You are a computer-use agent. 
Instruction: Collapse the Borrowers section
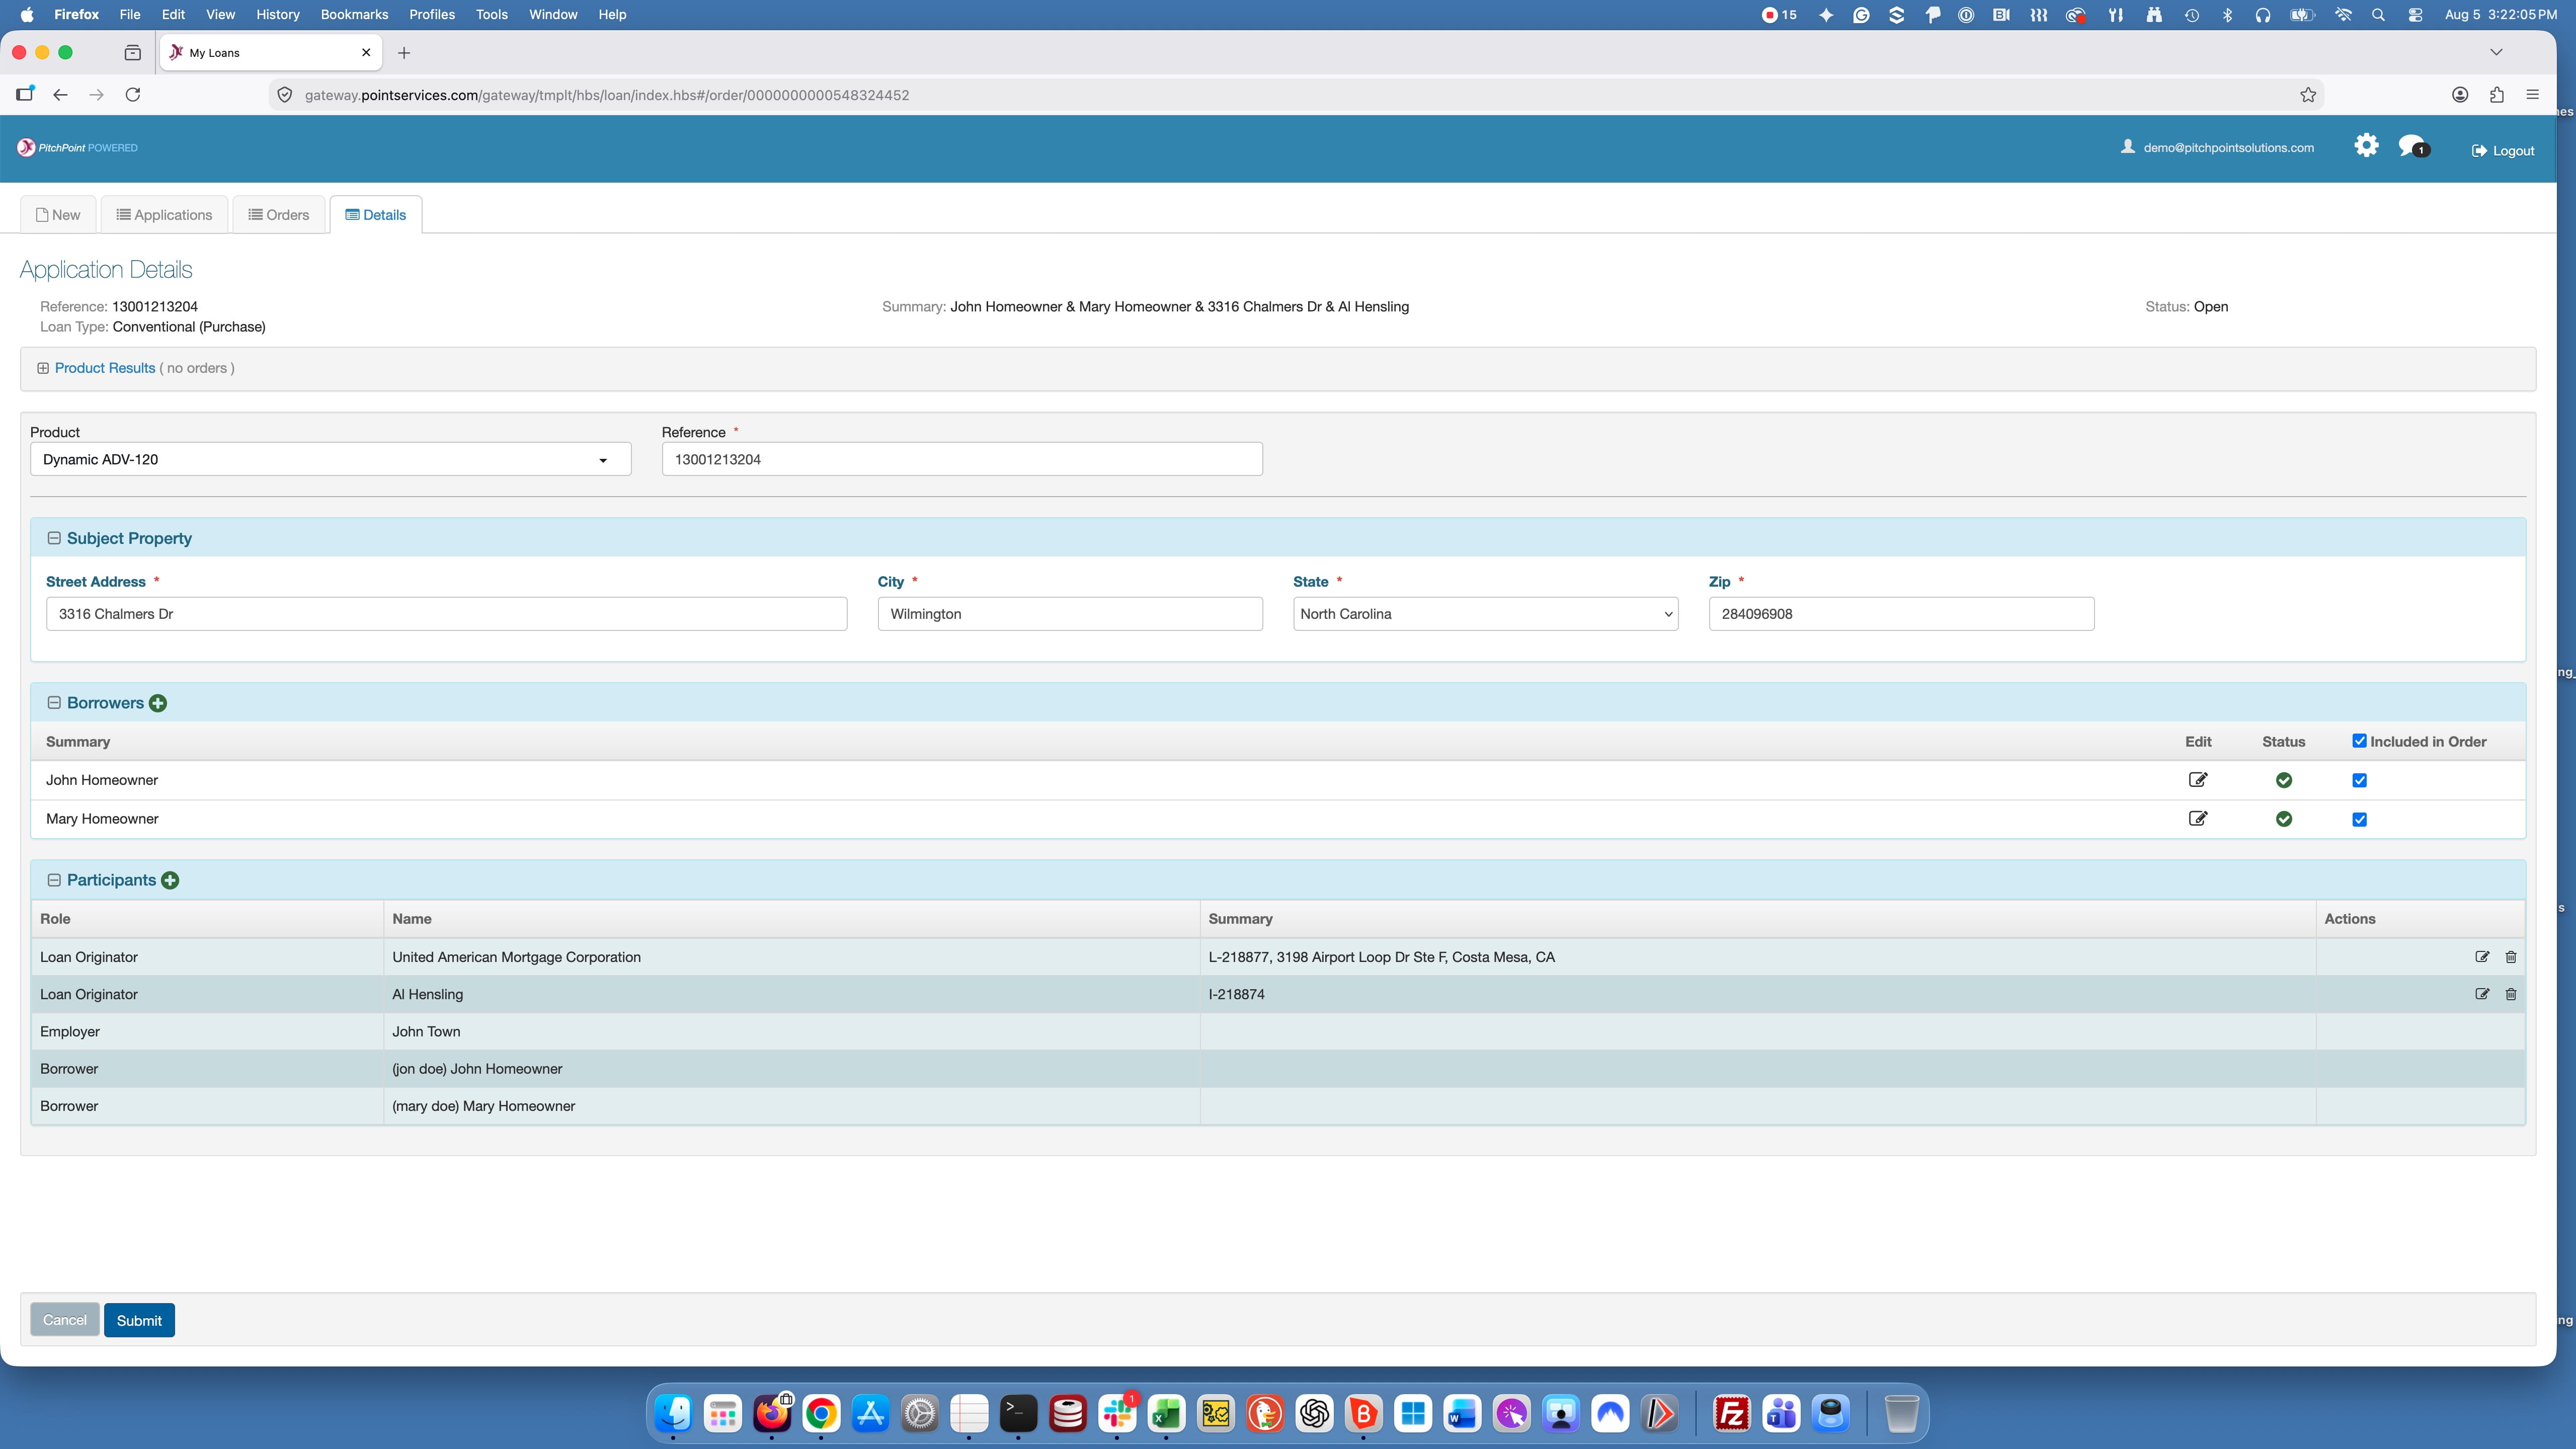tap(54, 703)
